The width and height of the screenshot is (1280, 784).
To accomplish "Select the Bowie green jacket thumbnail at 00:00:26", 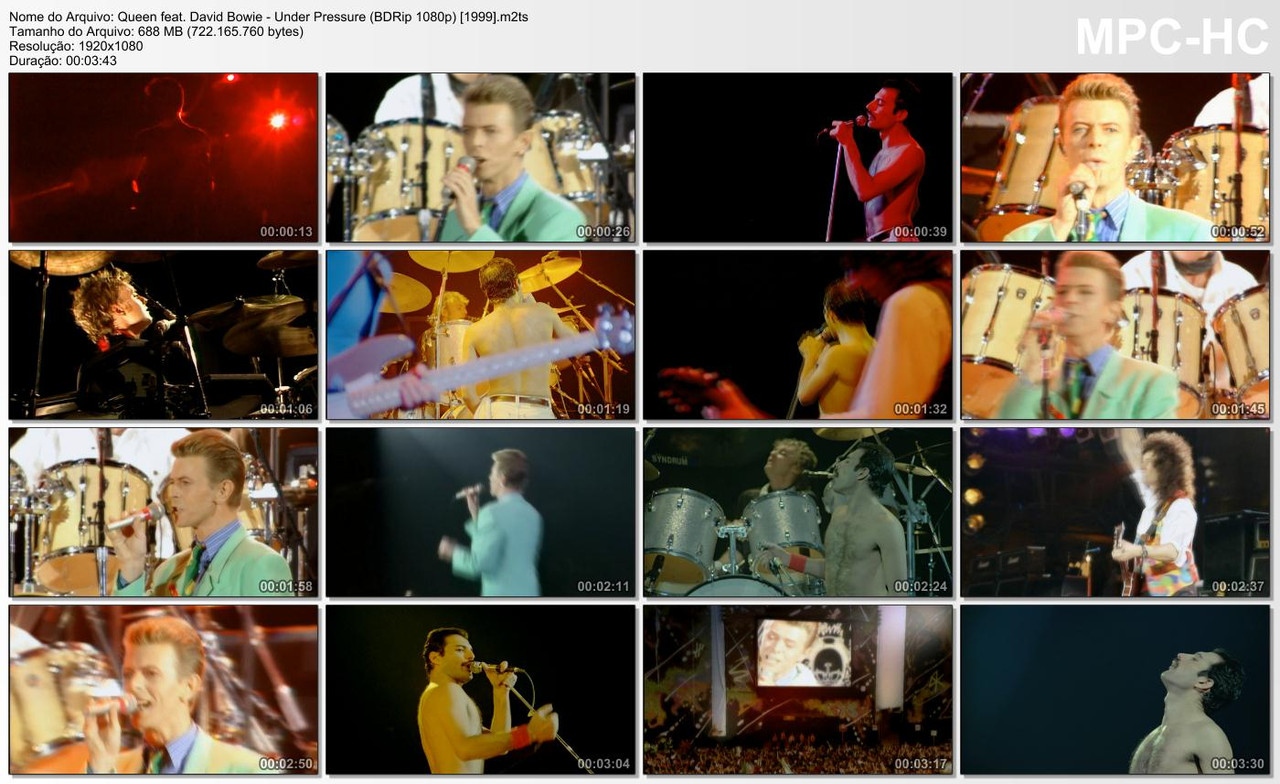I will coord(480,156).
